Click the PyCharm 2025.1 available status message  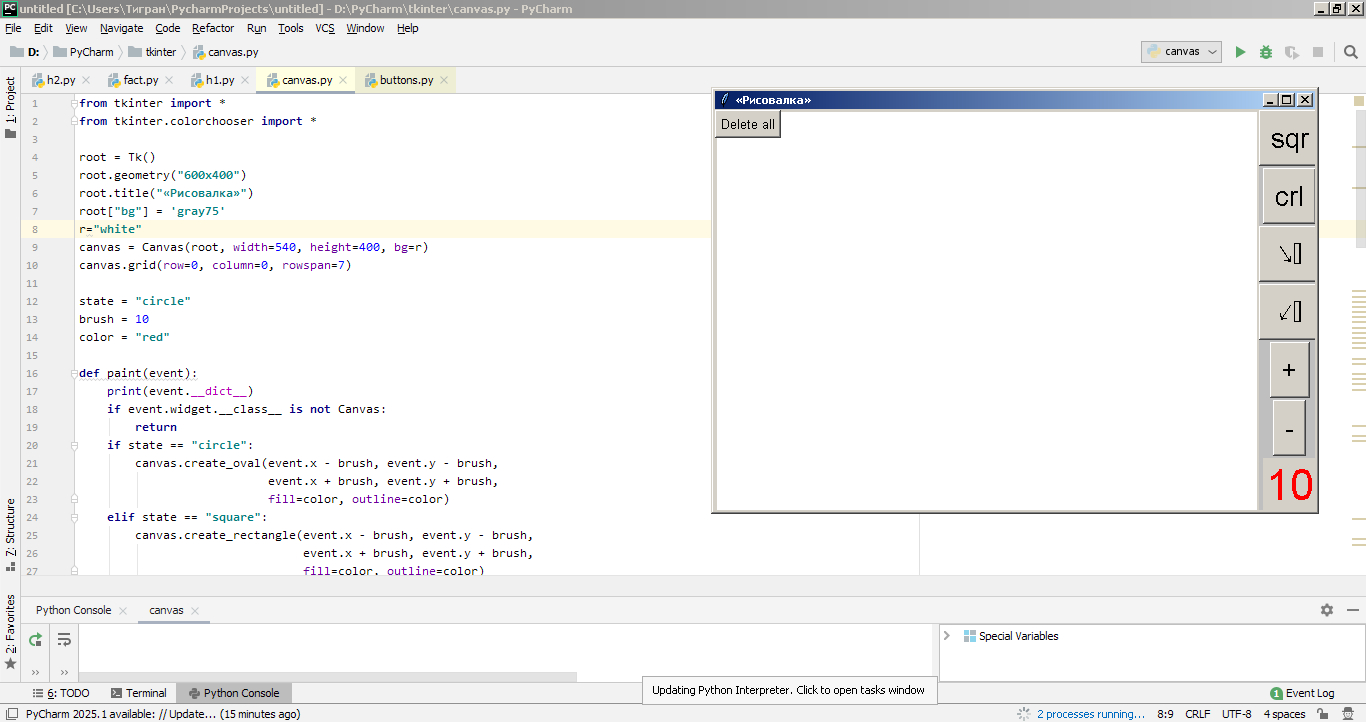(x=162, y=714)
